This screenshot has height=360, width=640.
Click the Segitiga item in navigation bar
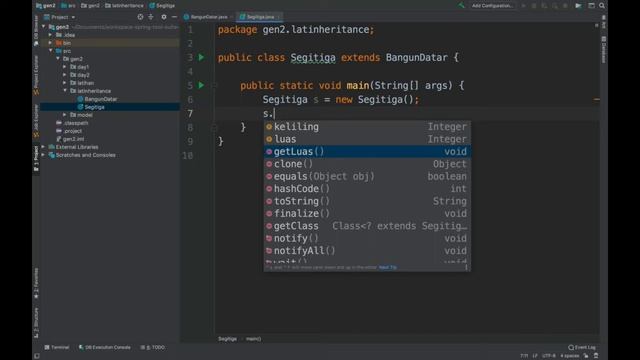[162, 6]
